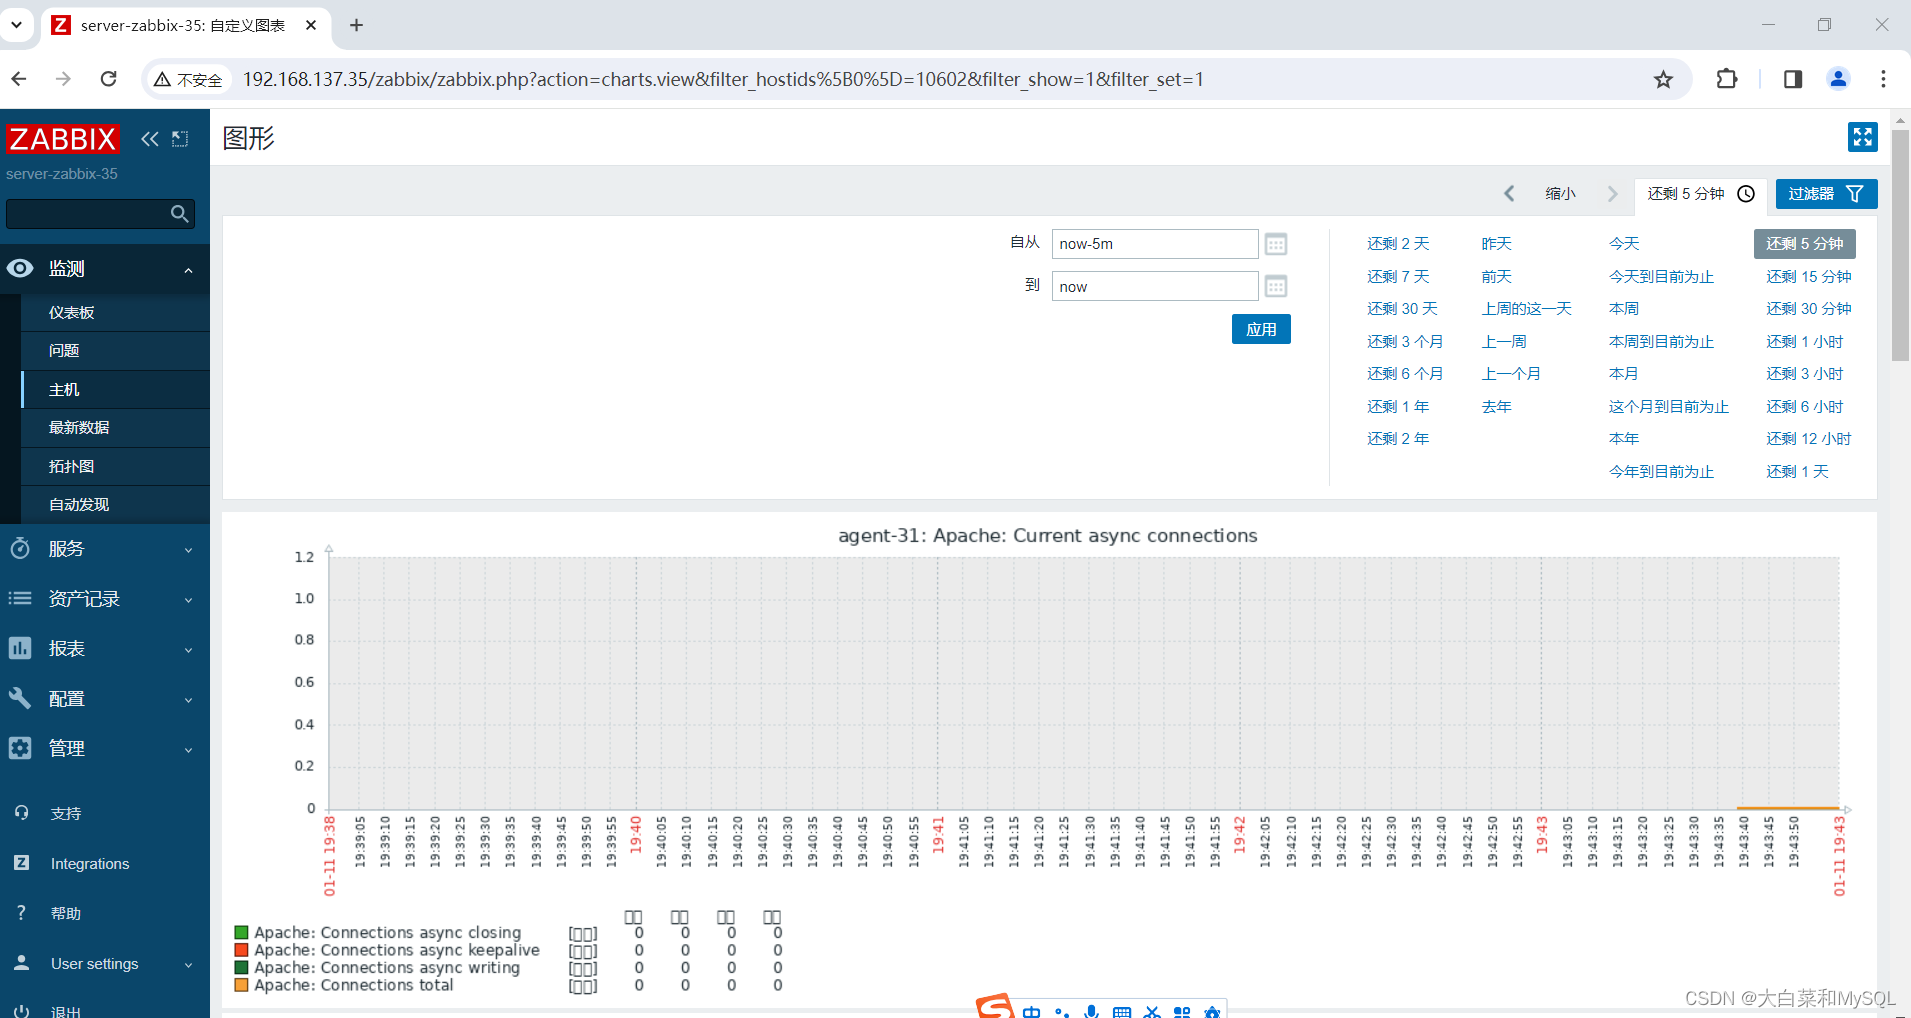The width and height of the screenshot is (1911, 1018).
Task: Open calendar picker for 到 field
Action: click(x=1275, y=287)
